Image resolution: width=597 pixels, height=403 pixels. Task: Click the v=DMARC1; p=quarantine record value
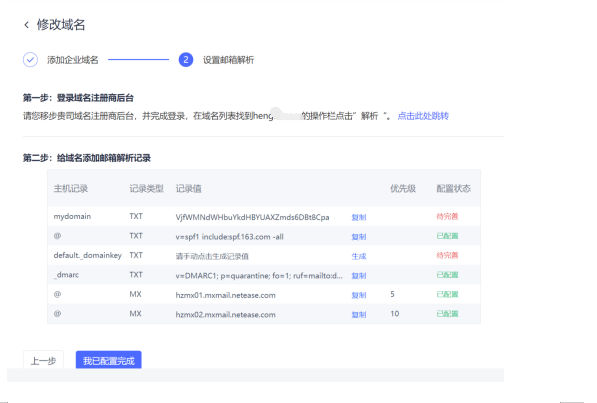tap(259, 276)
